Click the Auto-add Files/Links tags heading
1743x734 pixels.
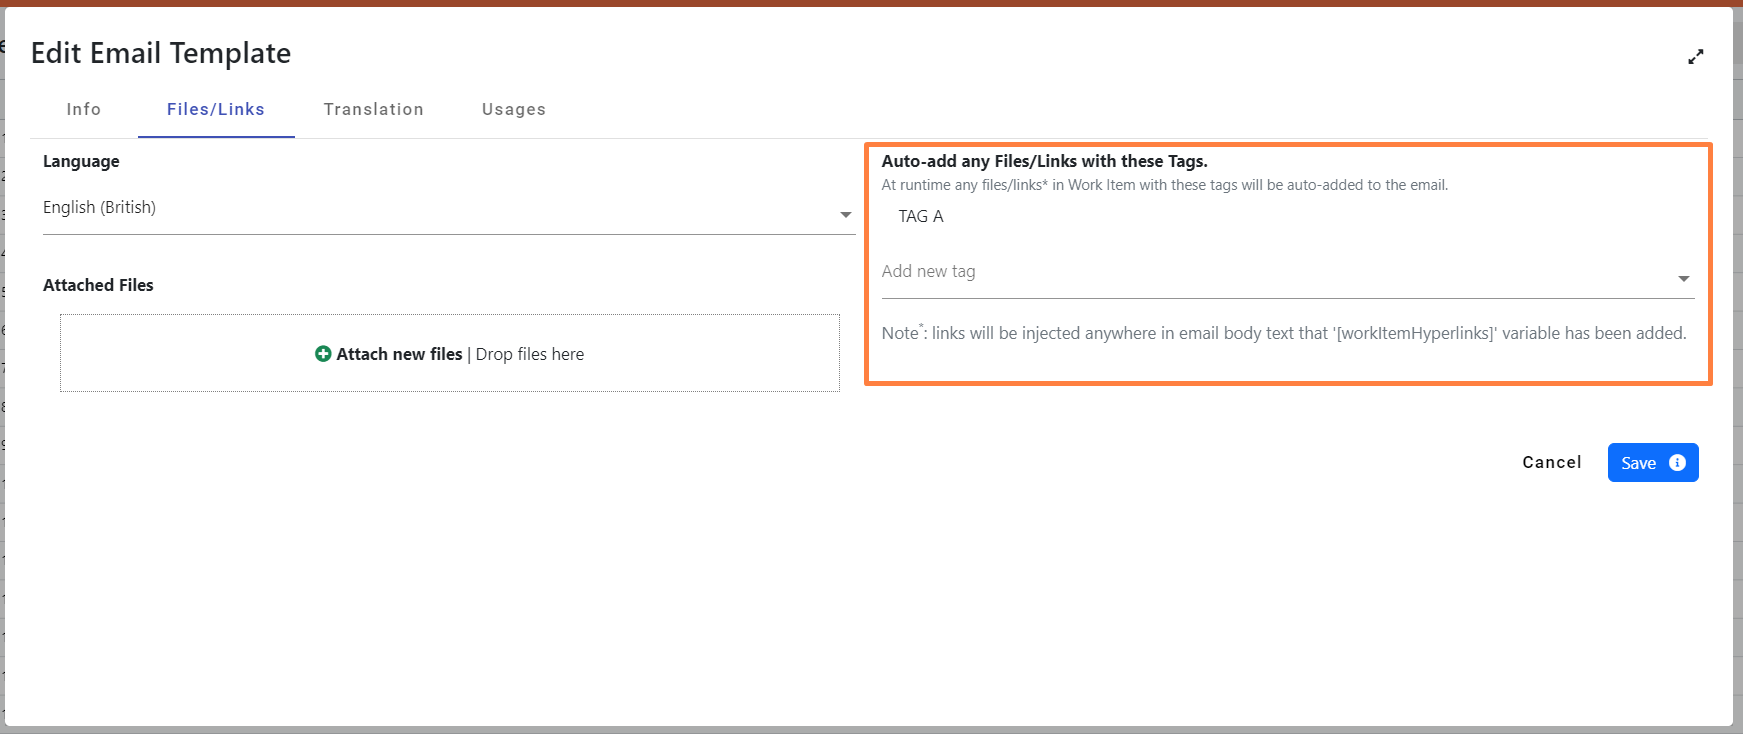click(1044, 161)
